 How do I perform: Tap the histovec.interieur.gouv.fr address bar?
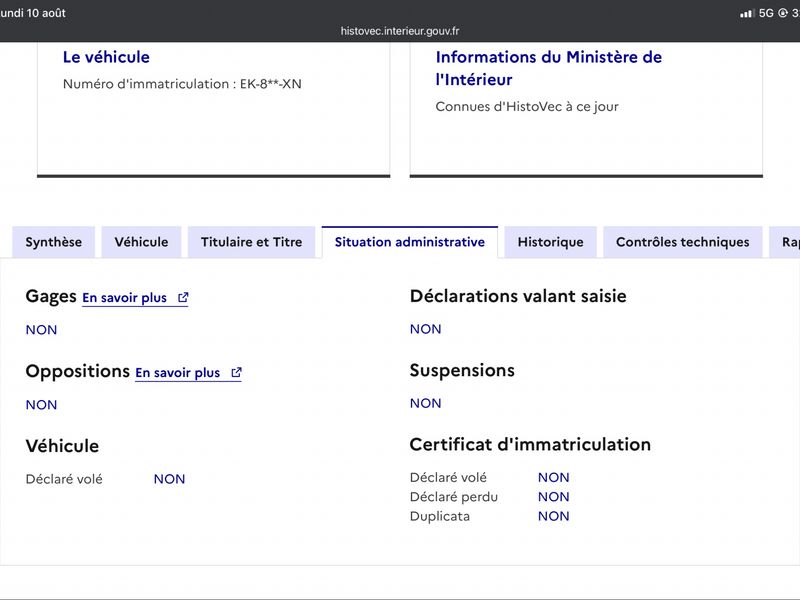(400, 31)
